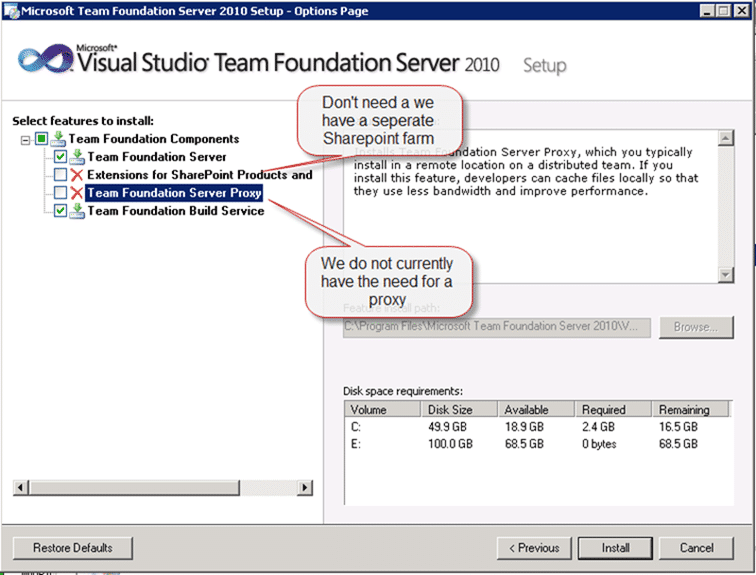The width and height of the screenshot is (756, 575).
Task: Uncheck the Team Foundation Server checkbox
Action: [x=60, y=157]
